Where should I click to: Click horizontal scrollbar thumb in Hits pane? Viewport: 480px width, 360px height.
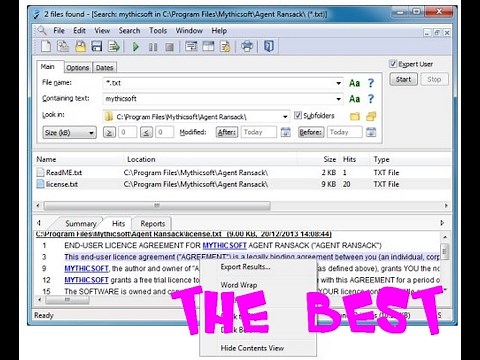pos(67,300)
